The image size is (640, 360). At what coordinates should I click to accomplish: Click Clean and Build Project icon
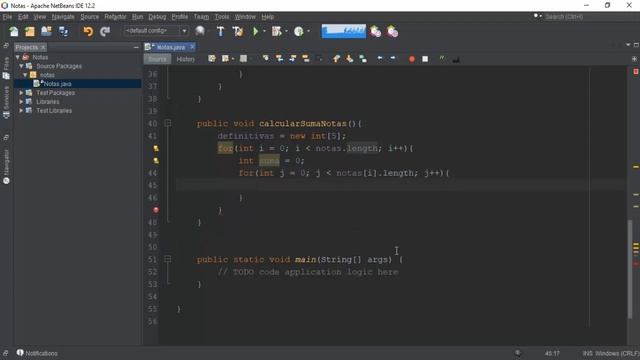238,31
